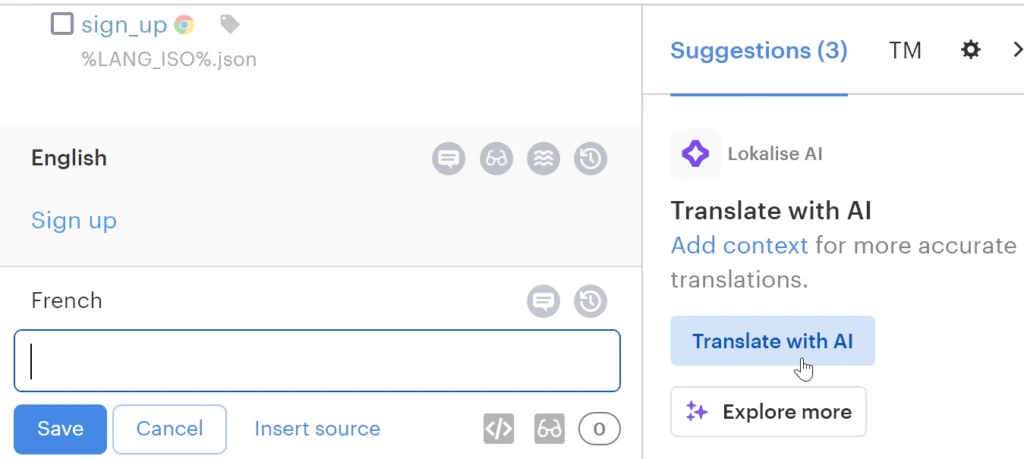Open suggestions settings gear
Viewport: 1024px width, 459px height.
click(970, 50)
